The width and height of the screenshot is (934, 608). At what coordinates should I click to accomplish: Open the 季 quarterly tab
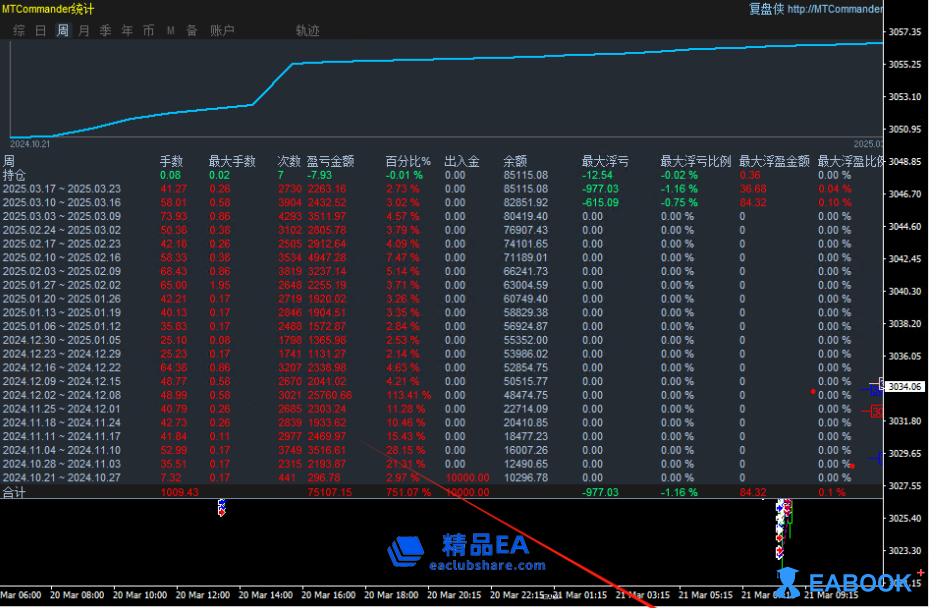pyautogui.click(x=105, y=31)
